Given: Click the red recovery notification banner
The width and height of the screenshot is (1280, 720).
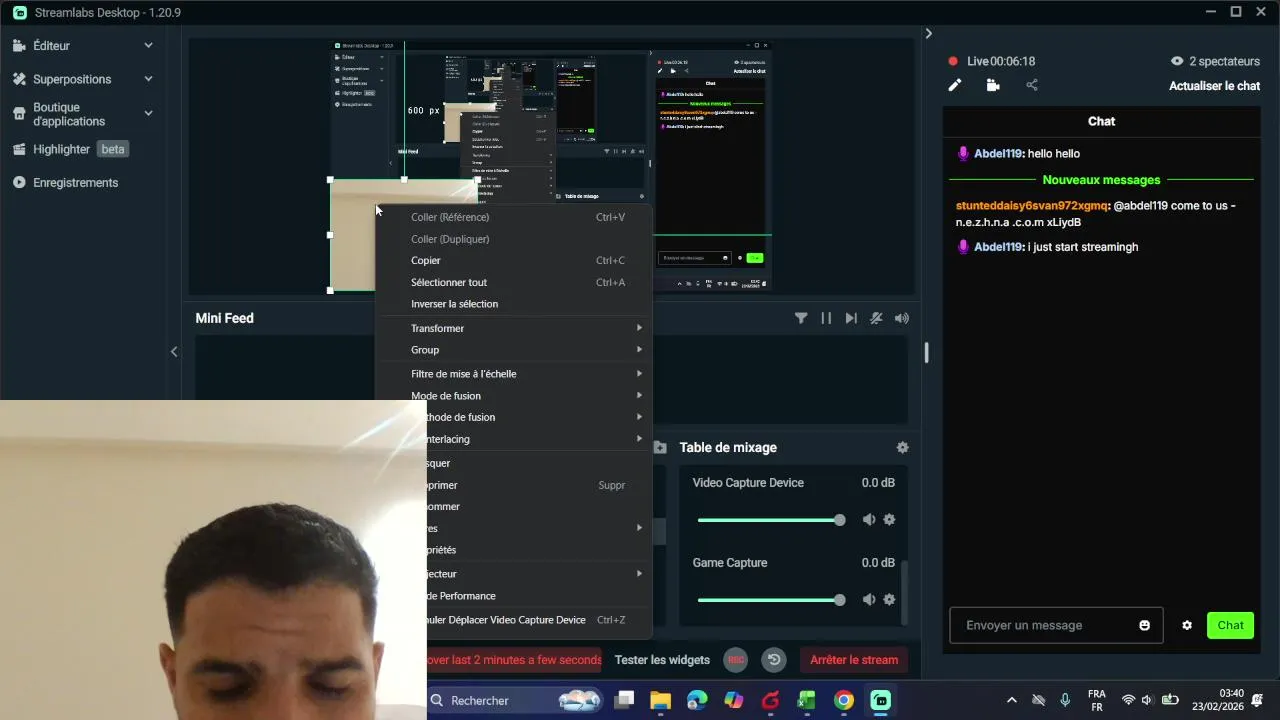Looking at the screenshot, I should click(x=514, y=660).
